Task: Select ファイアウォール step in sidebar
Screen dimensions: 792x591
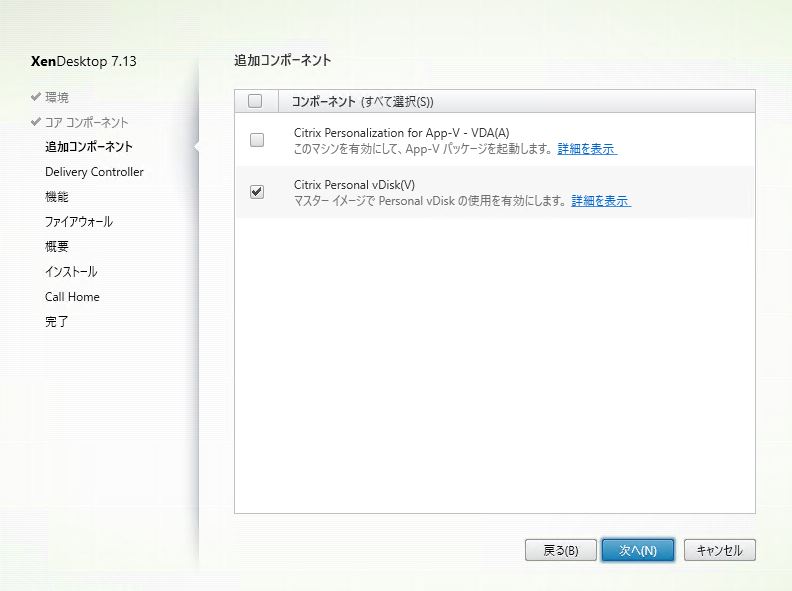Action: [79, 222]
